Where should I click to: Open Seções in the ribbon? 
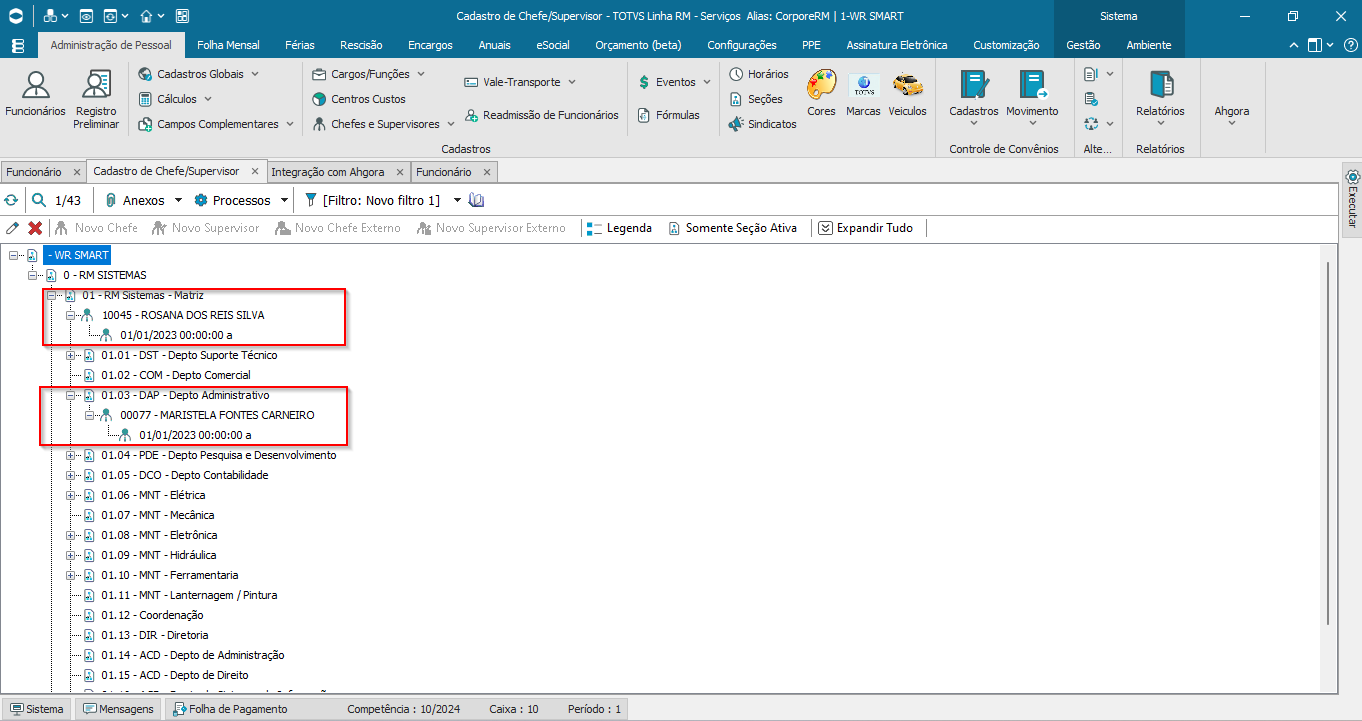point(756,99)
